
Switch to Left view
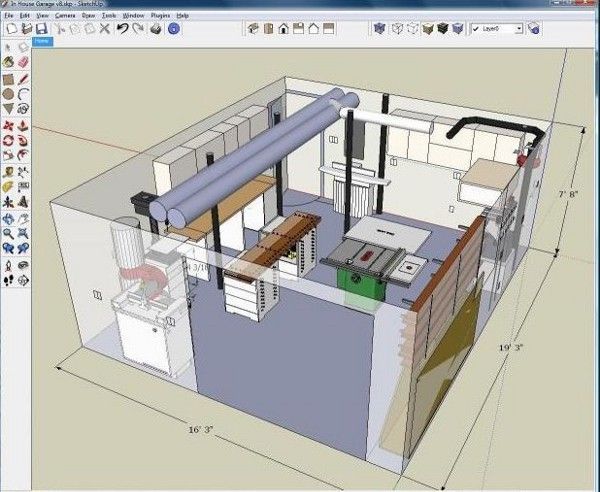pos(329,29)
